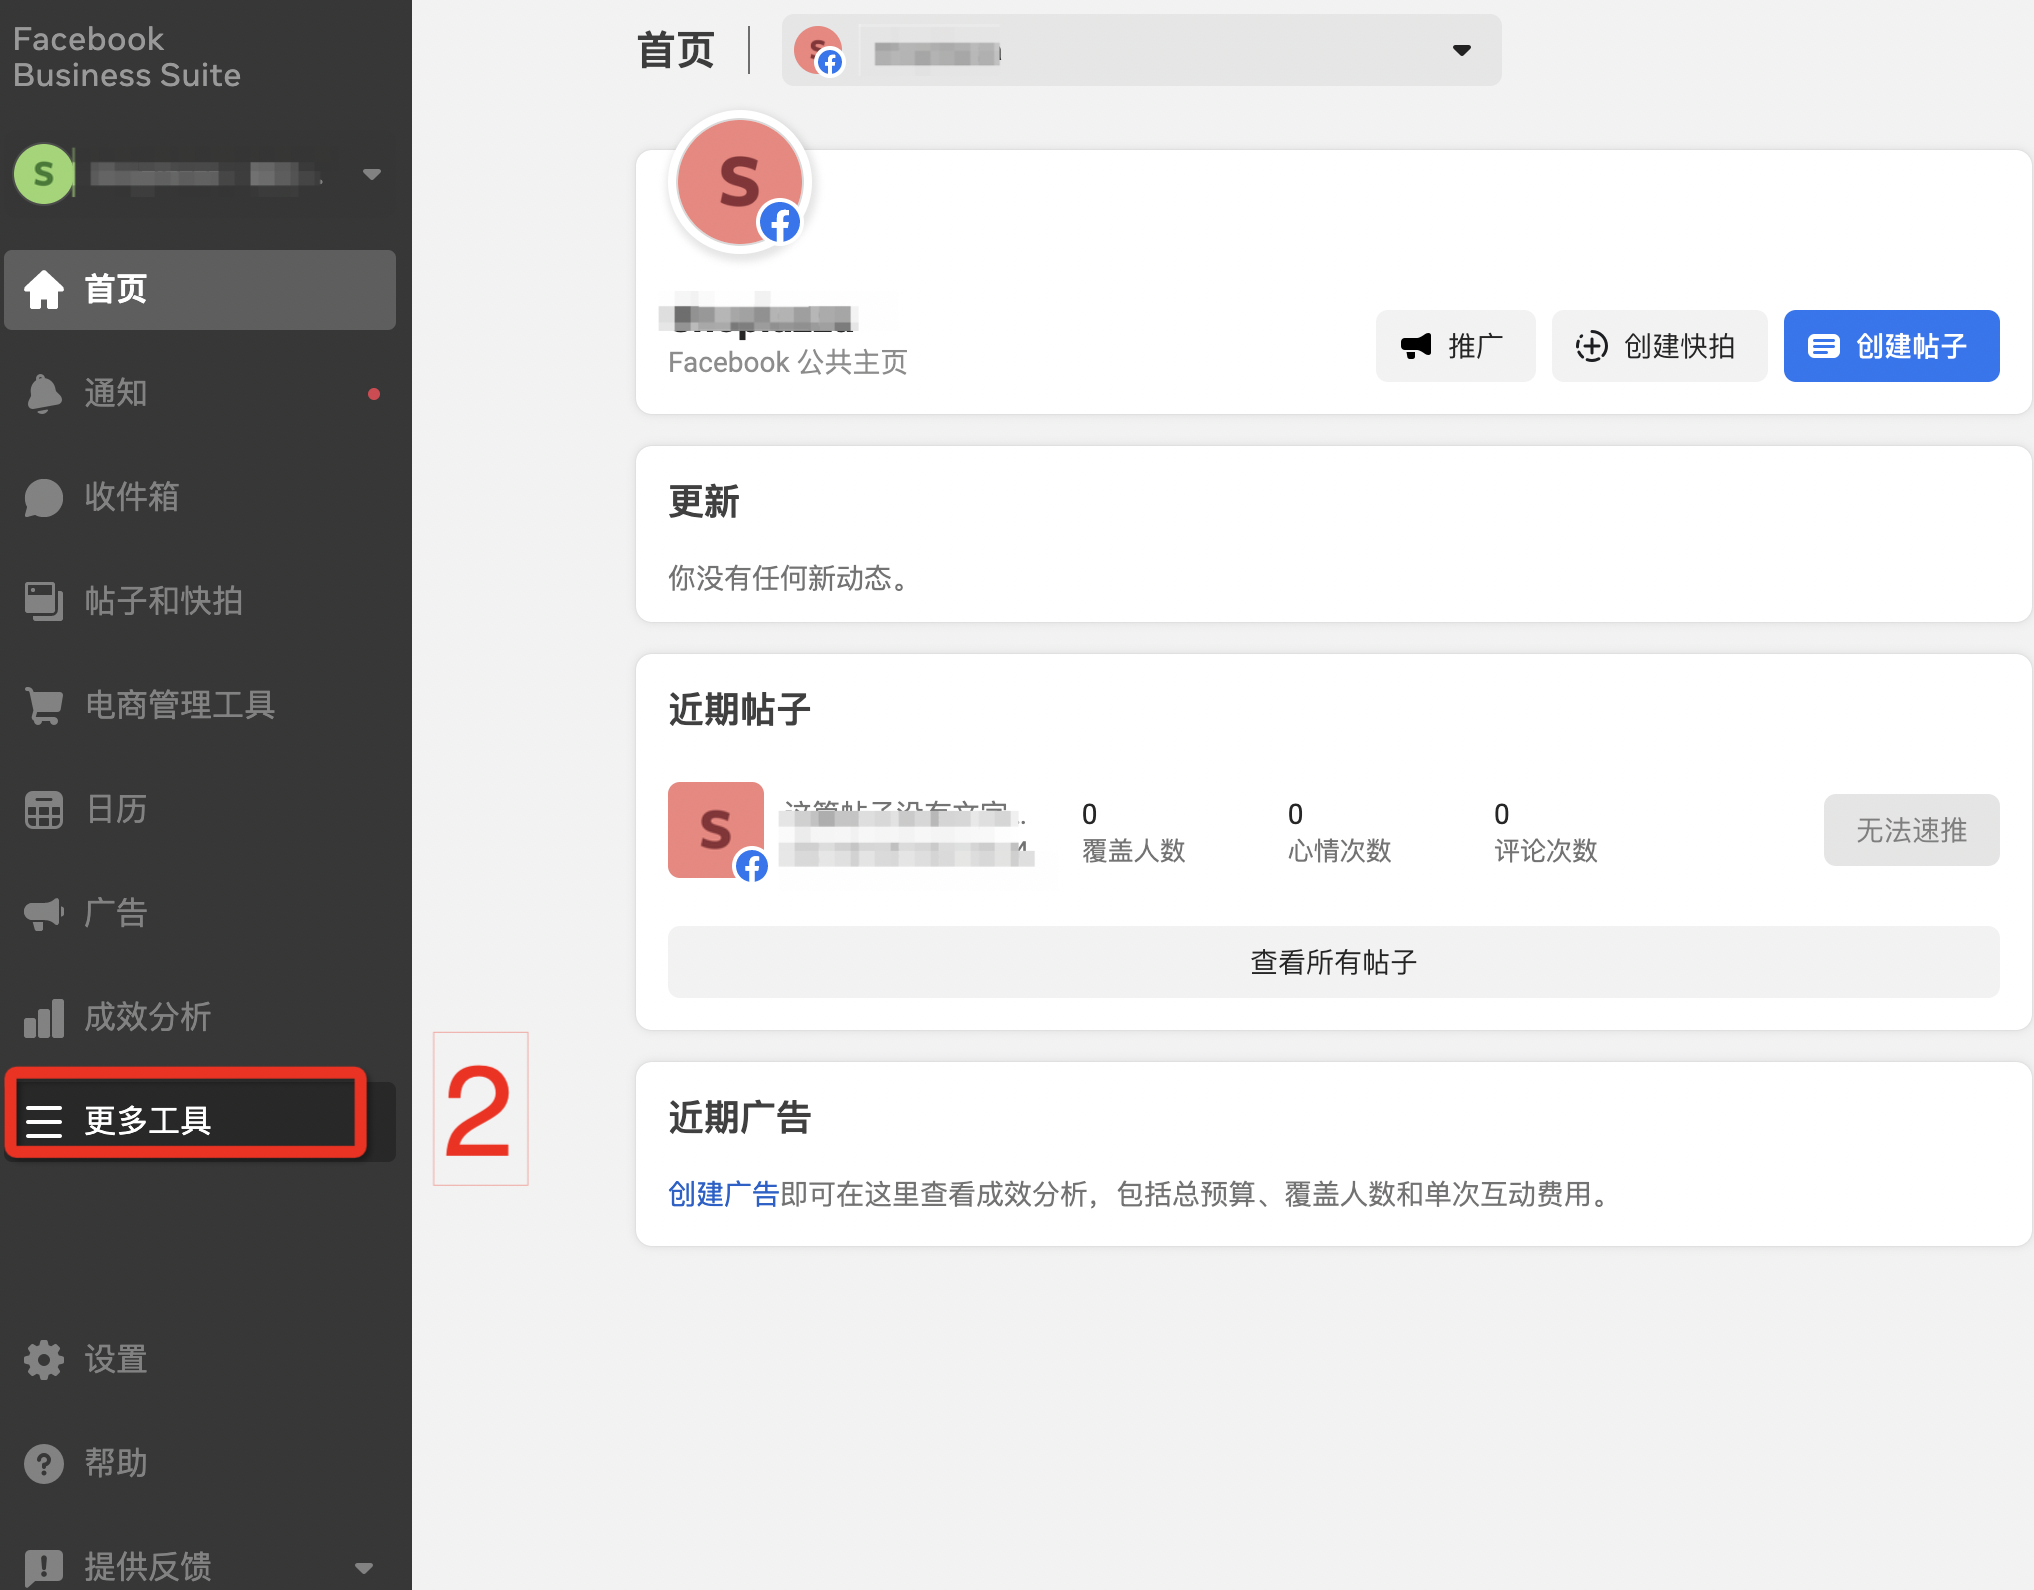Click the post icon on 创建帖子

coord(1824,346)
